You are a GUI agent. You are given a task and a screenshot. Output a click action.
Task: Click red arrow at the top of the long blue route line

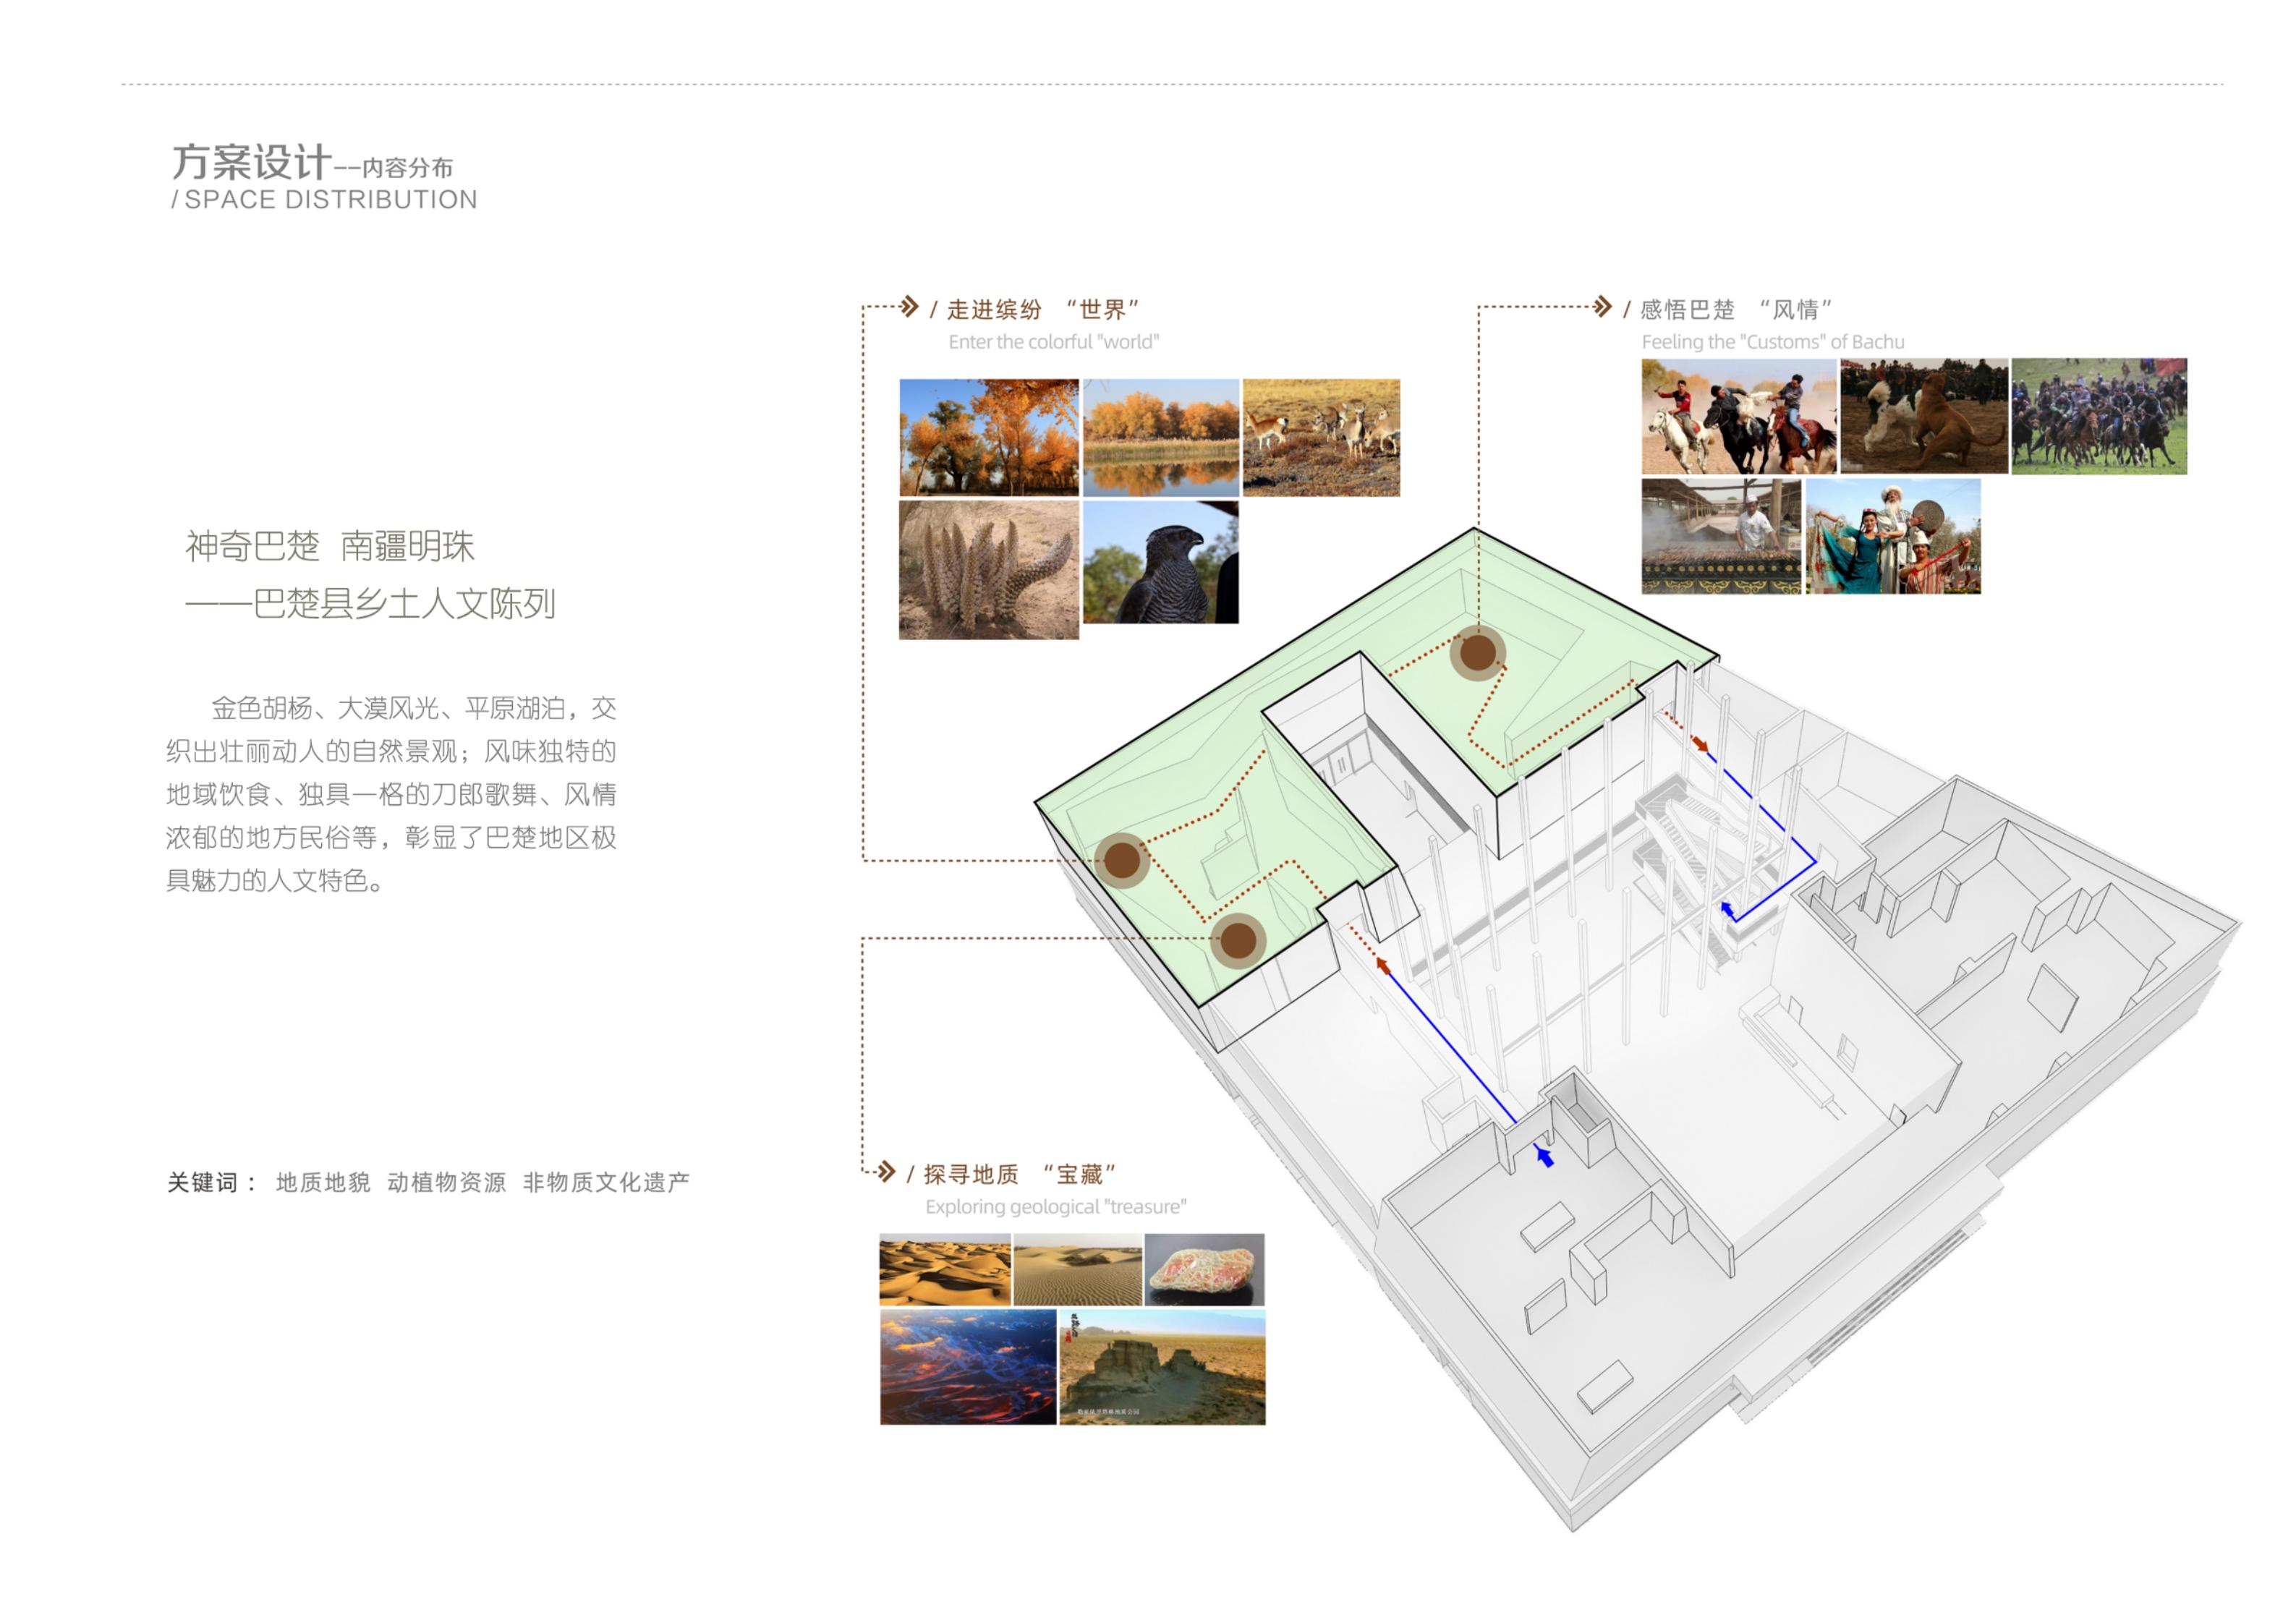point(1384,965)
